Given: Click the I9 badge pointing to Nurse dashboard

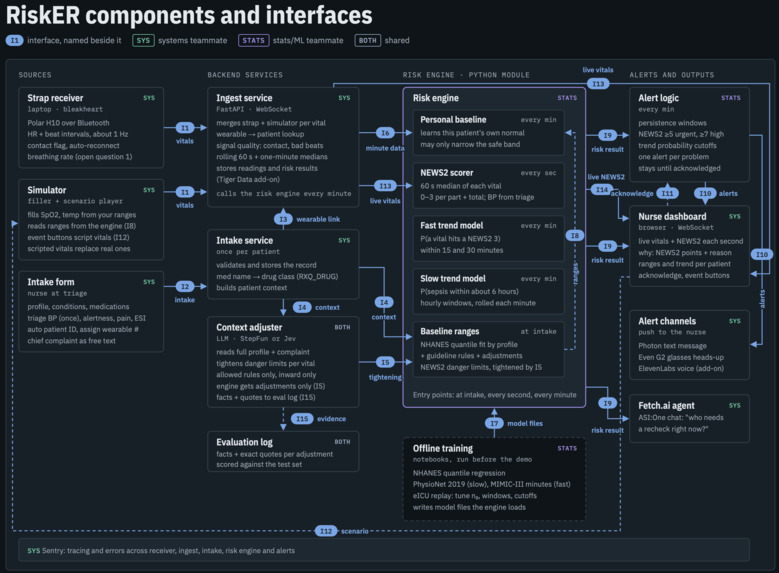Looking at the screenshot, I should pyautogui.click(x=607, y=246).
